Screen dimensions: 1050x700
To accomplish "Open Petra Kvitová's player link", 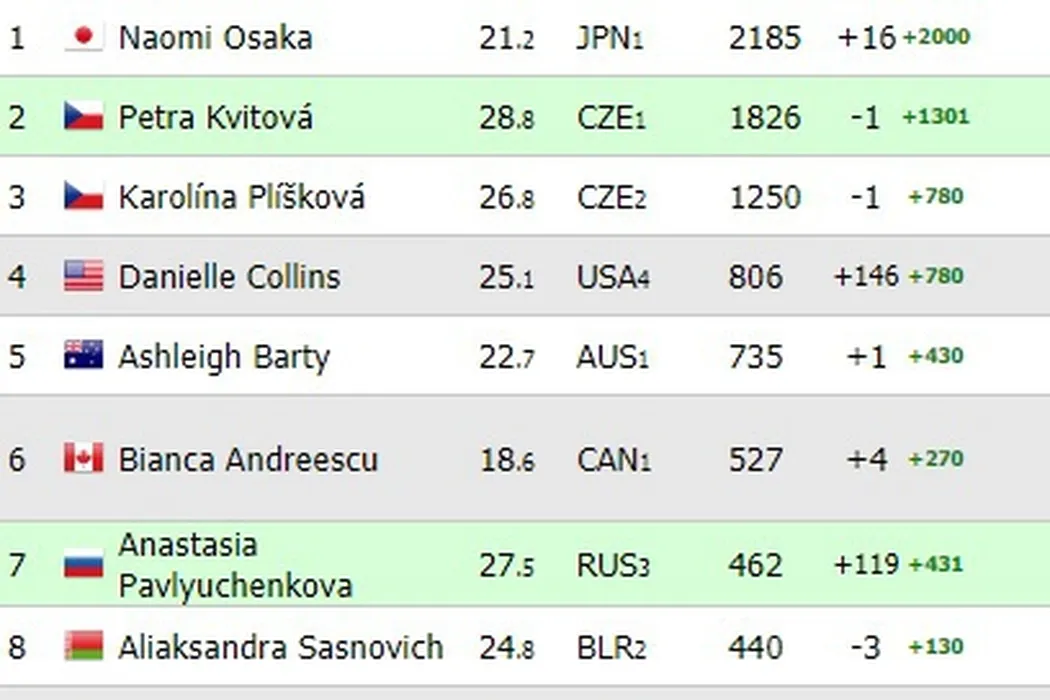I will (215, 117).
